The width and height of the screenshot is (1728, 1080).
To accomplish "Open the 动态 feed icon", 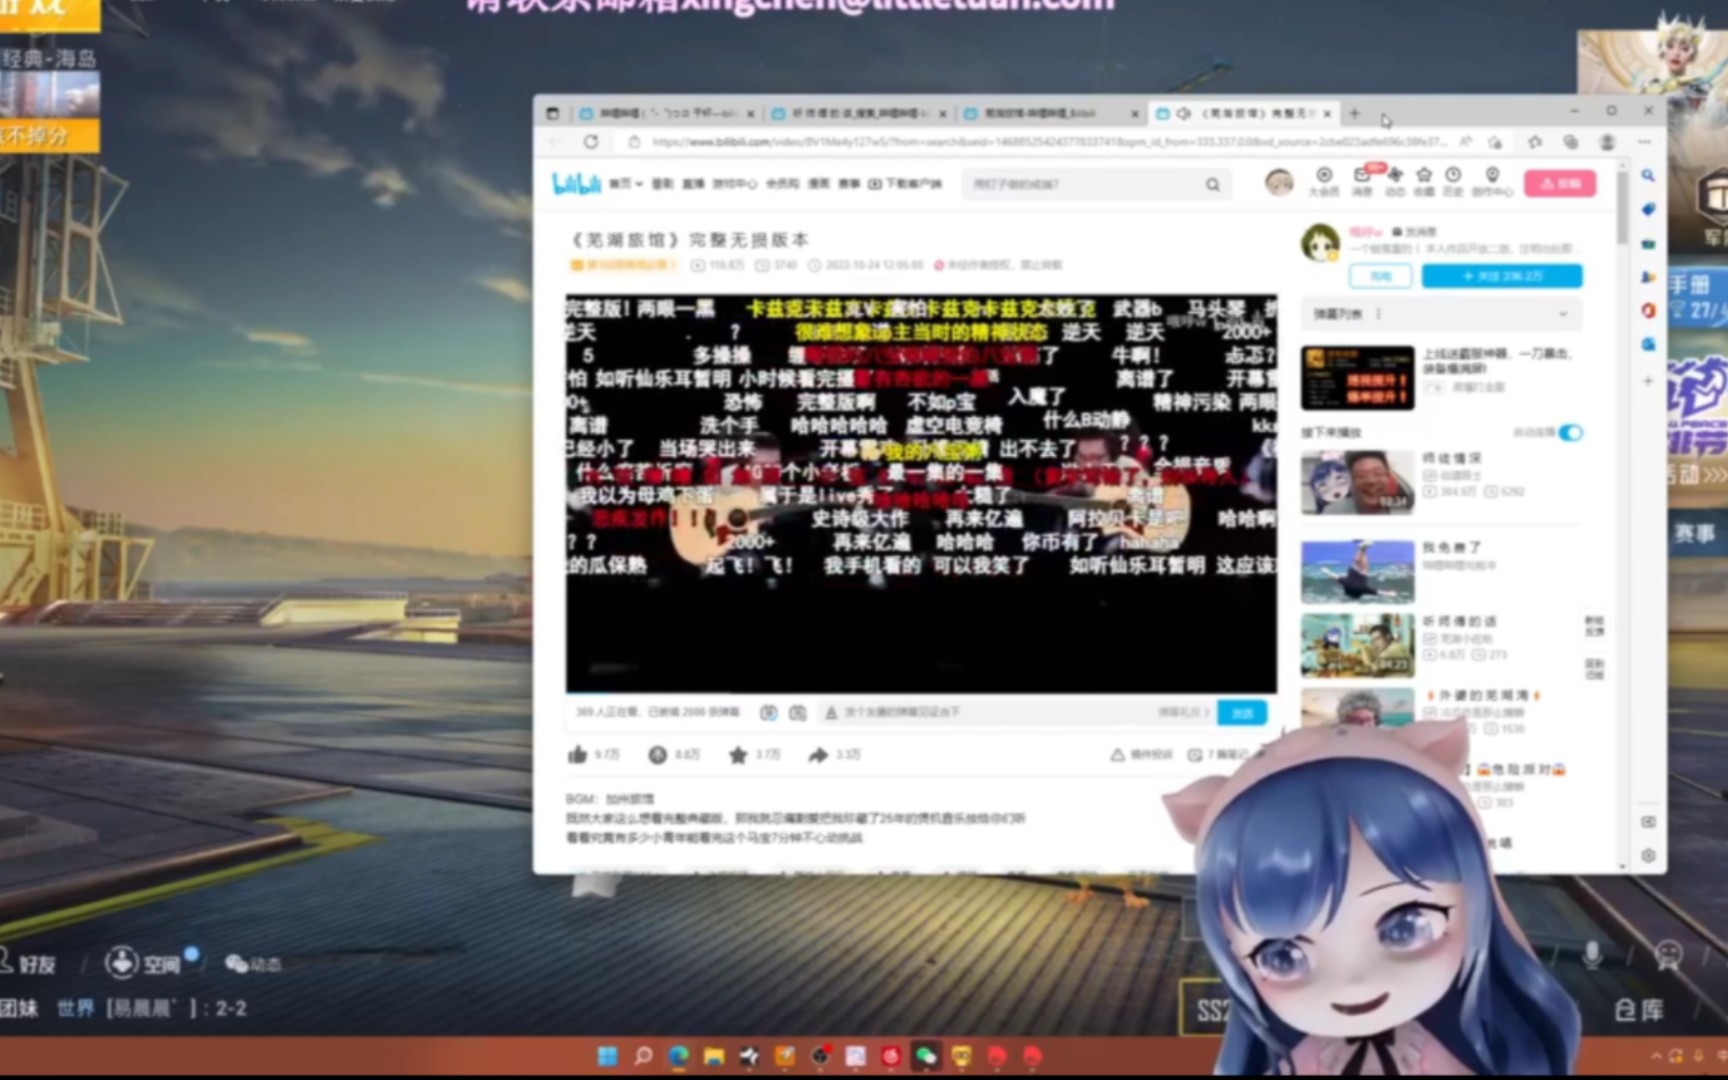I will point(1395,181).
